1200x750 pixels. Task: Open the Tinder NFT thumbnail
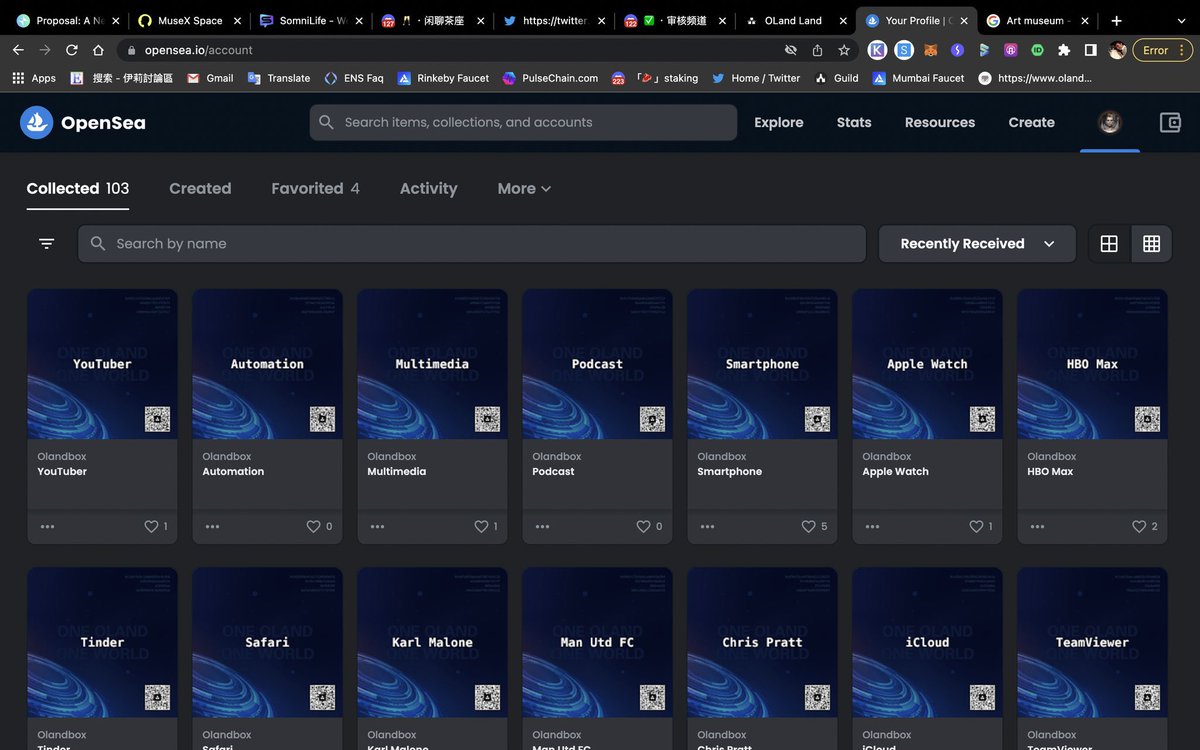102,643
